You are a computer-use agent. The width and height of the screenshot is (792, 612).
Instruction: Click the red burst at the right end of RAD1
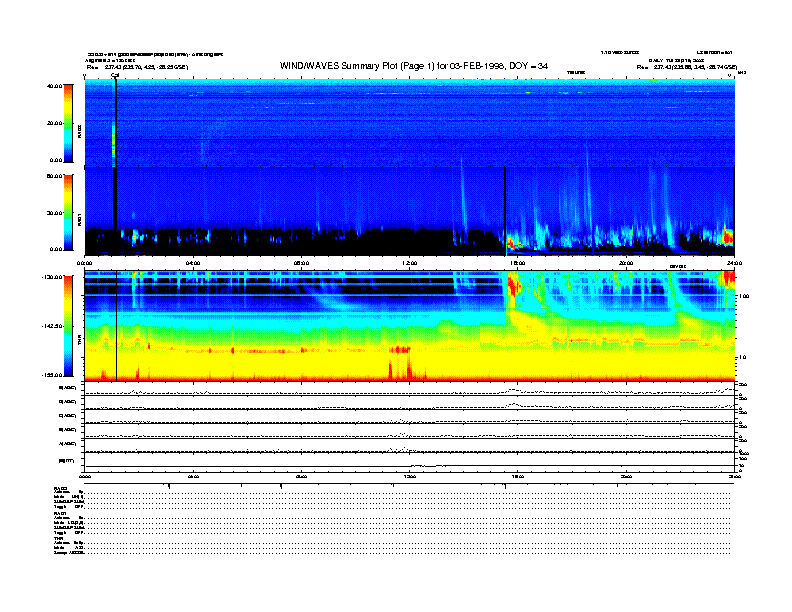click(x=727, y=237)
